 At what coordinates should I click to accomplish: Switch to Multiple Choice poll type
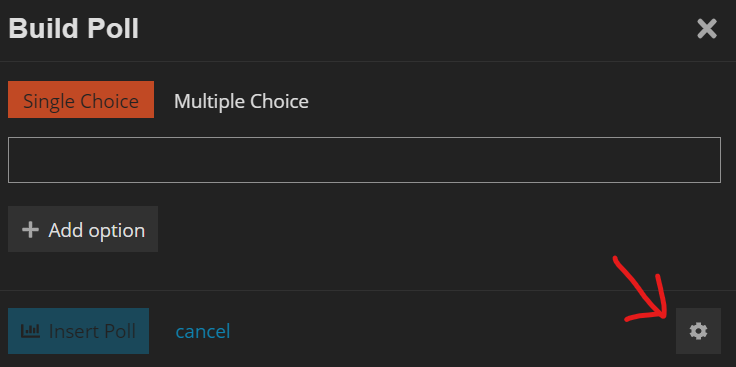241,101
